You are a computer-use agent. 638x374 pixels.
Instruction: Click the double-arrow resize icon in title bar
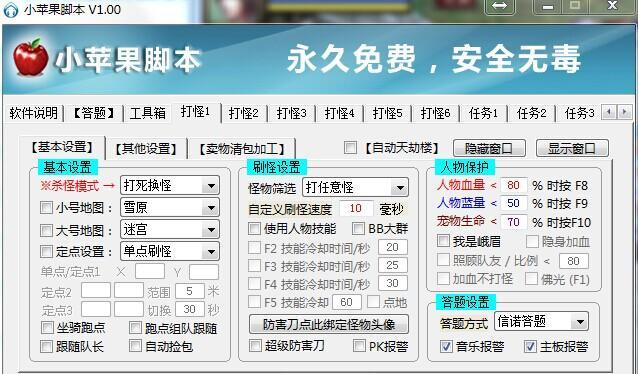[x=499, y=6]
